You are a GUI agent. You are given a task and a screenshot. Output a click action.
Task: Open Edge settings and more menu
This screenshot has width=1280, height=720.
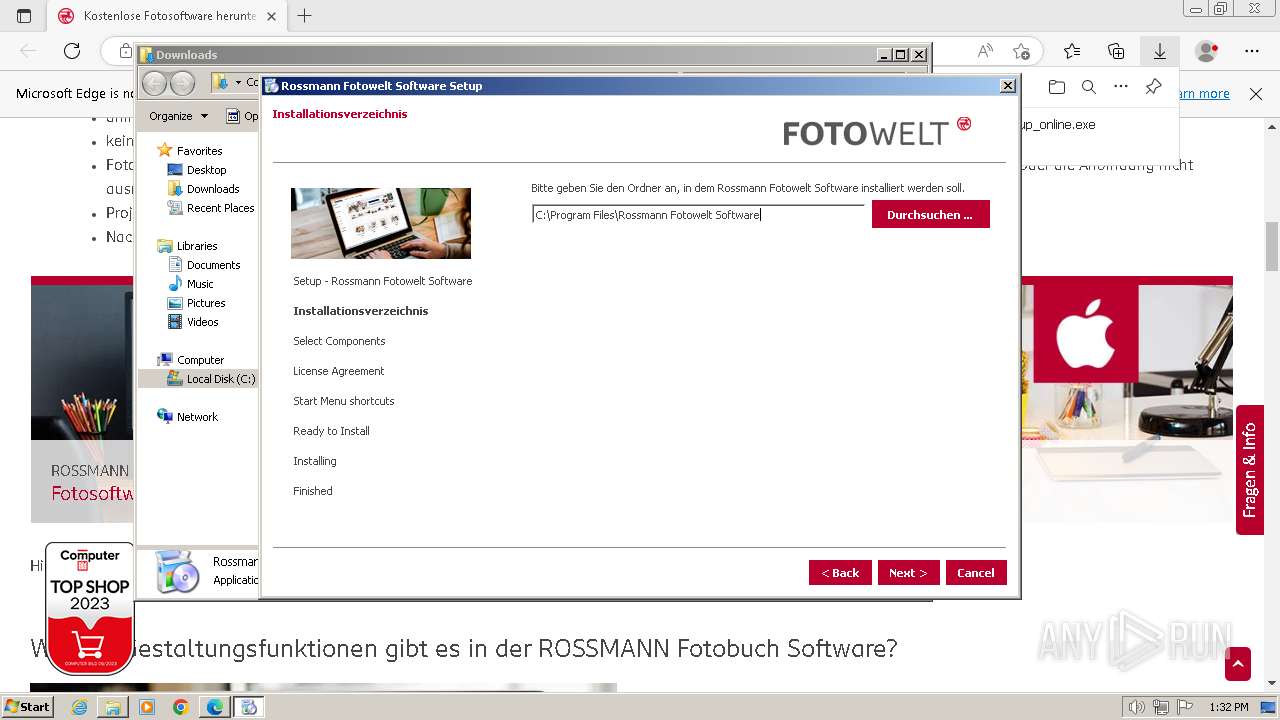[1252, 51]
